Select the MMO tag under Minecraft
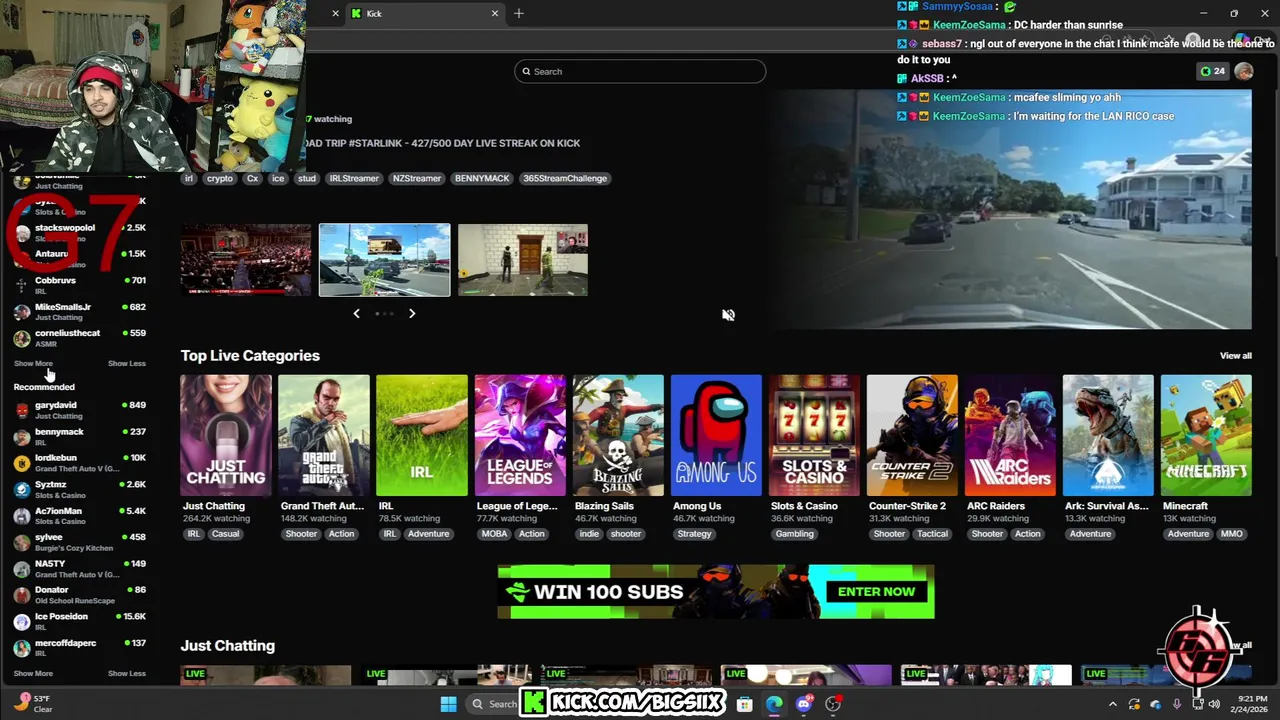Viewport: 1280px width, 720px height. [x=1231, y=534]
